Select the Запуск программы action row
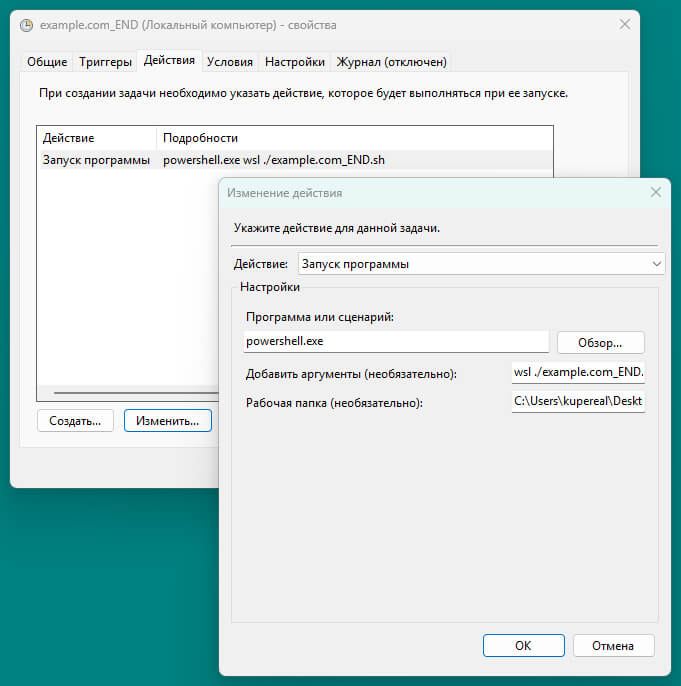Screen dimensions: 681x686 (x=97, y=160)
